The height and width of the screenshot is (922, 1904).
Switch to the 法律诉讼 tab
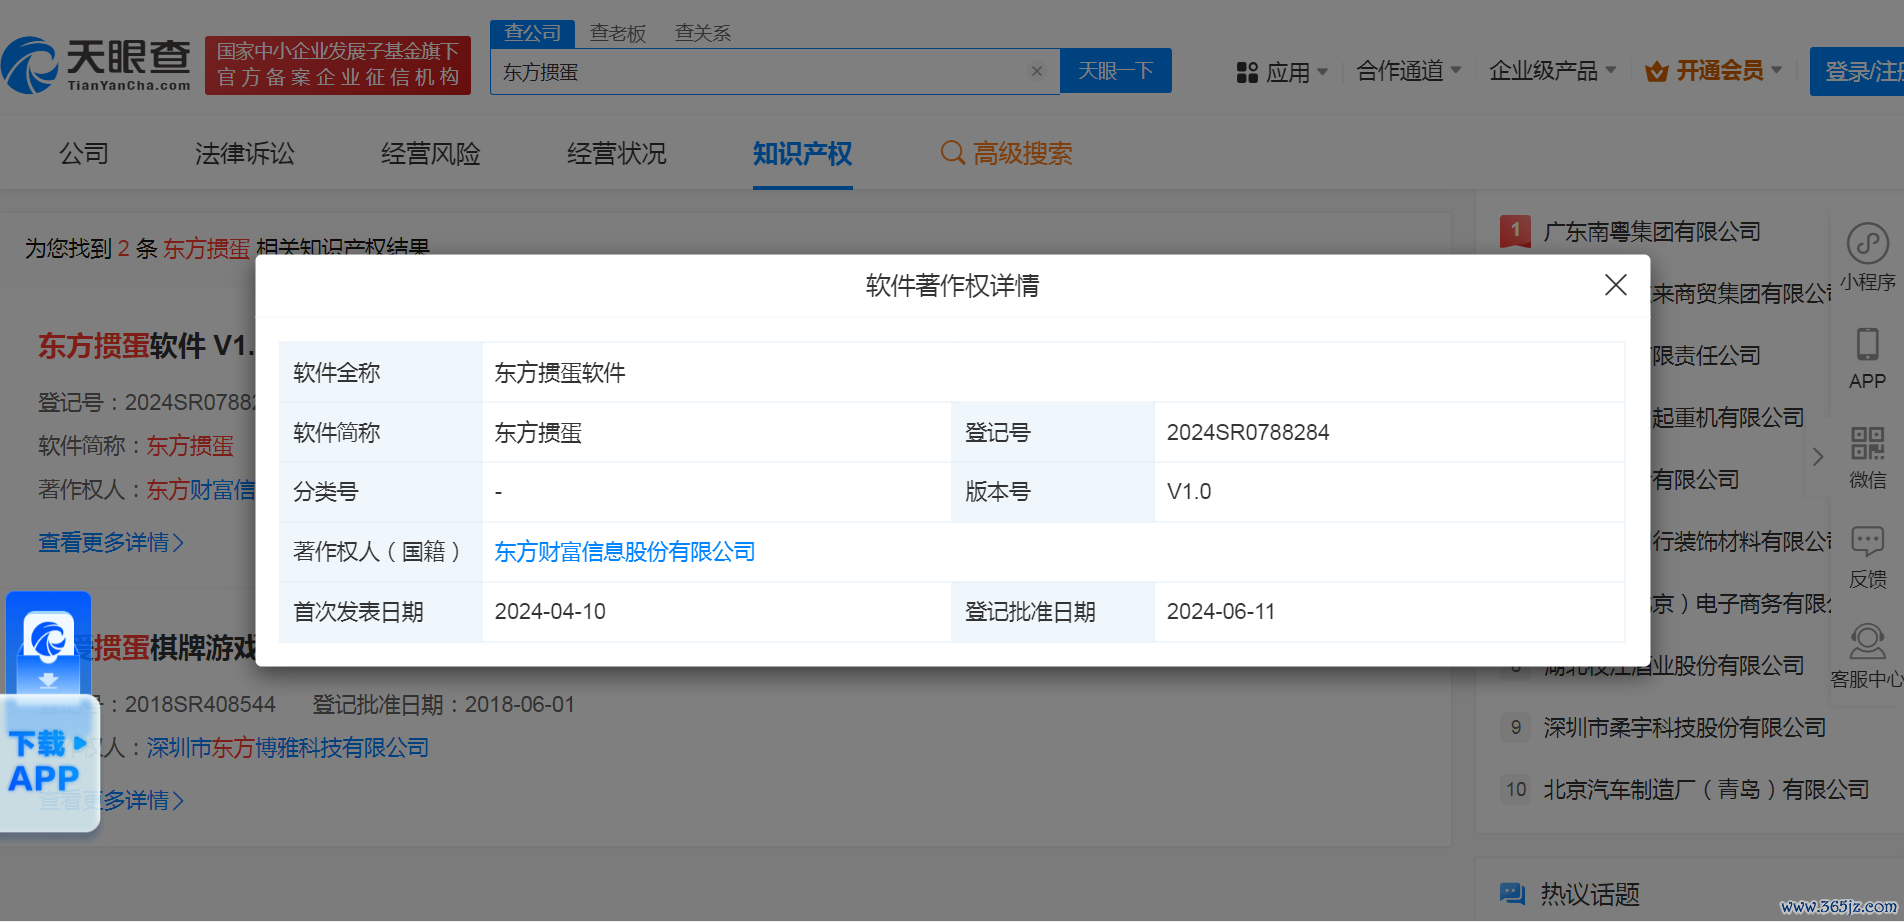[245, 153]
